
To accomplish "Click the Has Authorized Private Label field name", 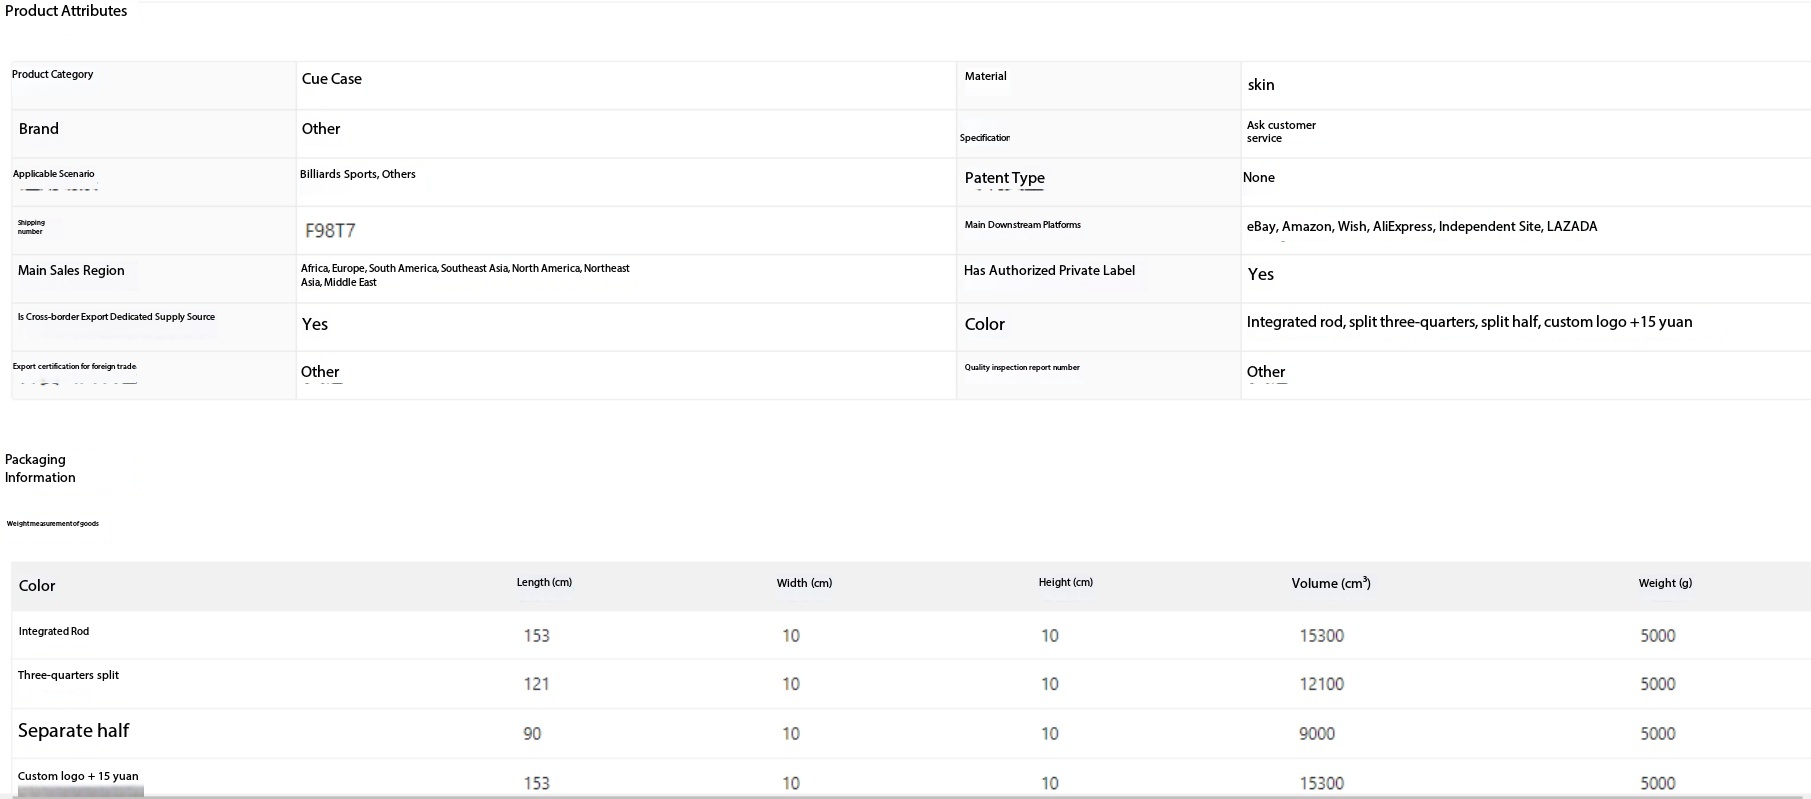I will tap(1049, 271).
